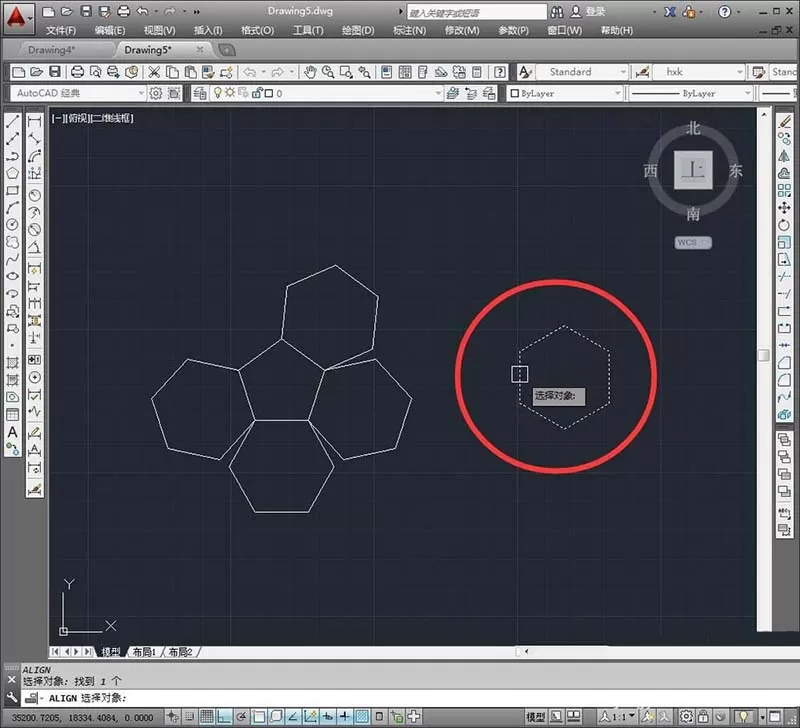Screen dimensions: 800x728
Task: Close the command line panel
Action: [x=12, y=680]
